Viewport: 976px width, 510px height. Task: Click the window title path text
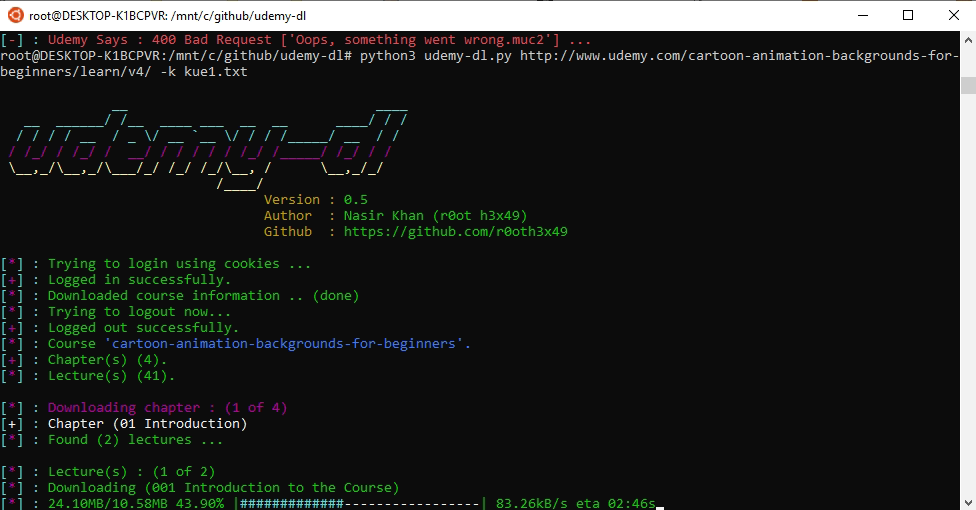(167, 16)
